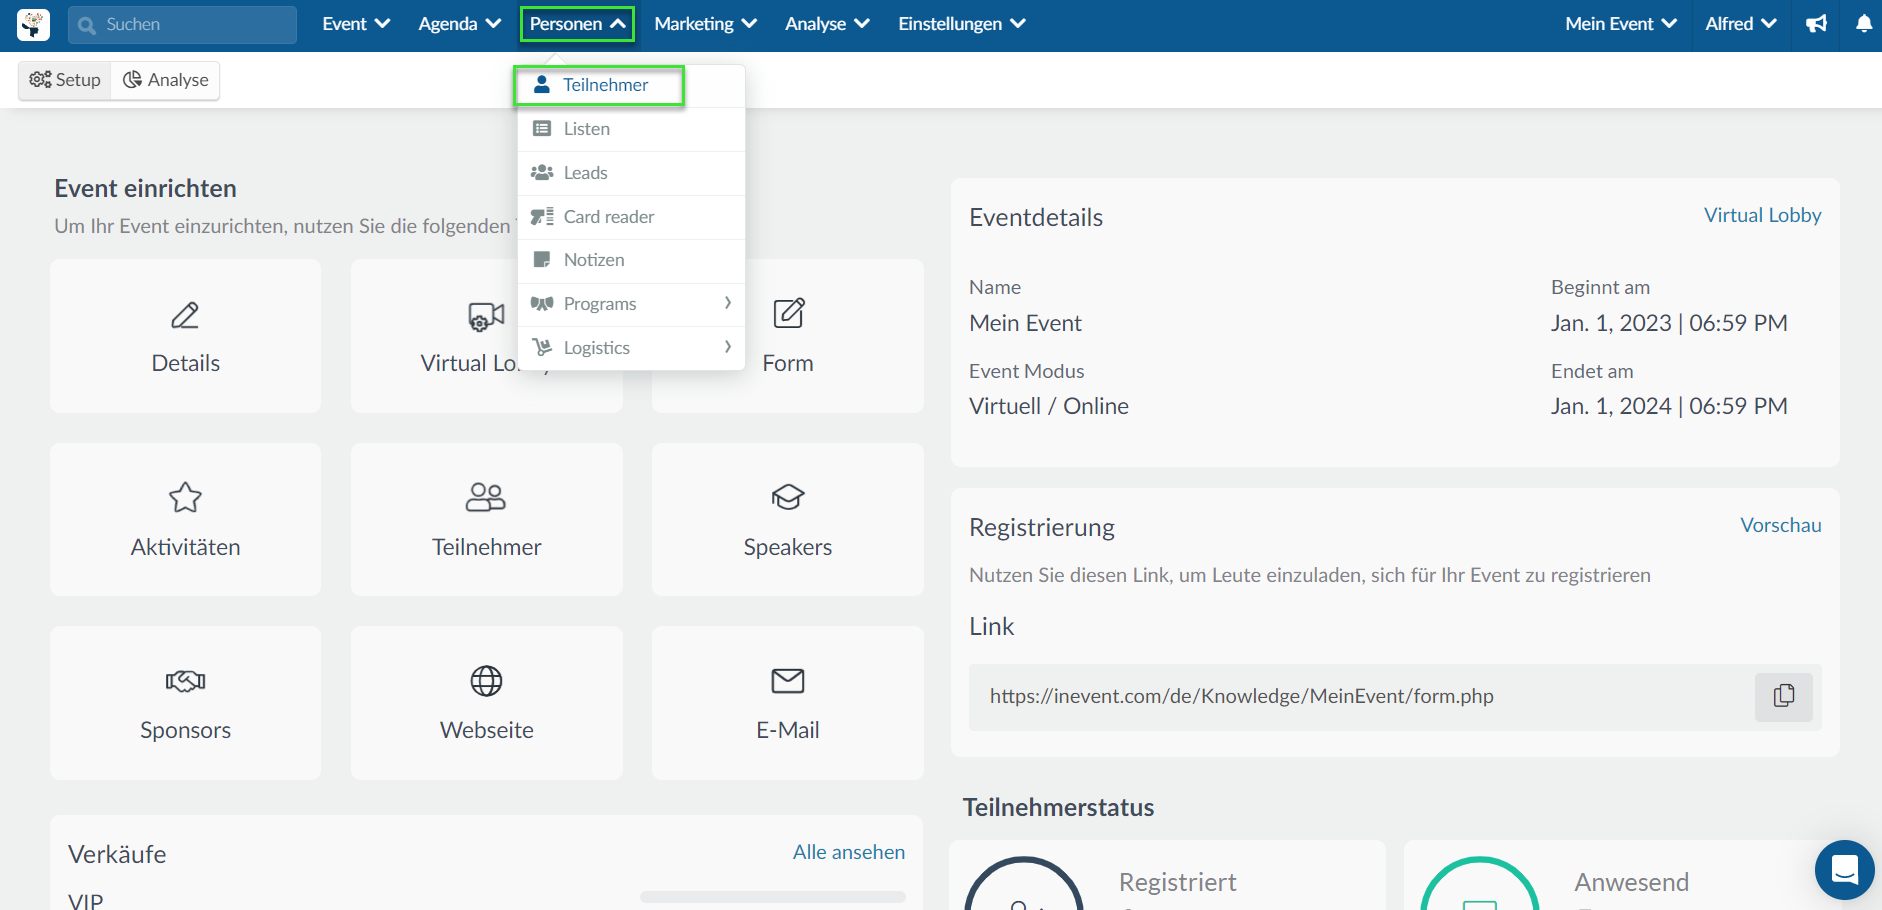1882x910 pixels.
Task: Click the megaphone announcements icon
Action: [x=1817, y=24]
